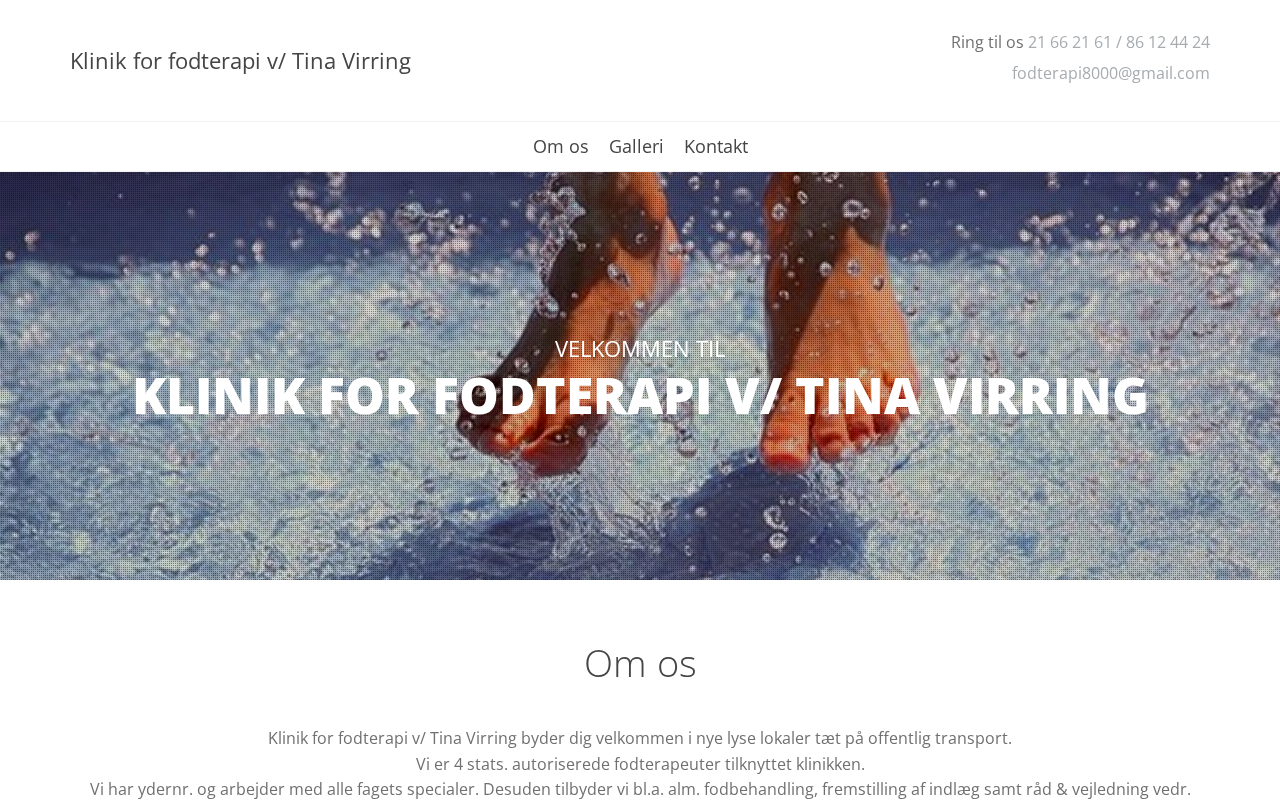The image size is (1280, 800).
Task: Click the site title Klinik for fodterapi v/ Tina Virring
Action: point(240,61)
